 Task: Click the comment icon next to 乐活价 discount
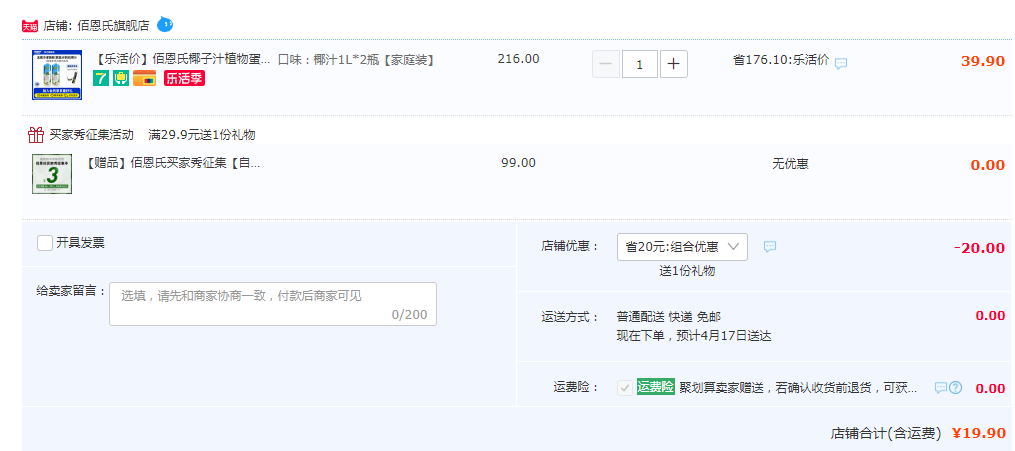click(841, 63)
